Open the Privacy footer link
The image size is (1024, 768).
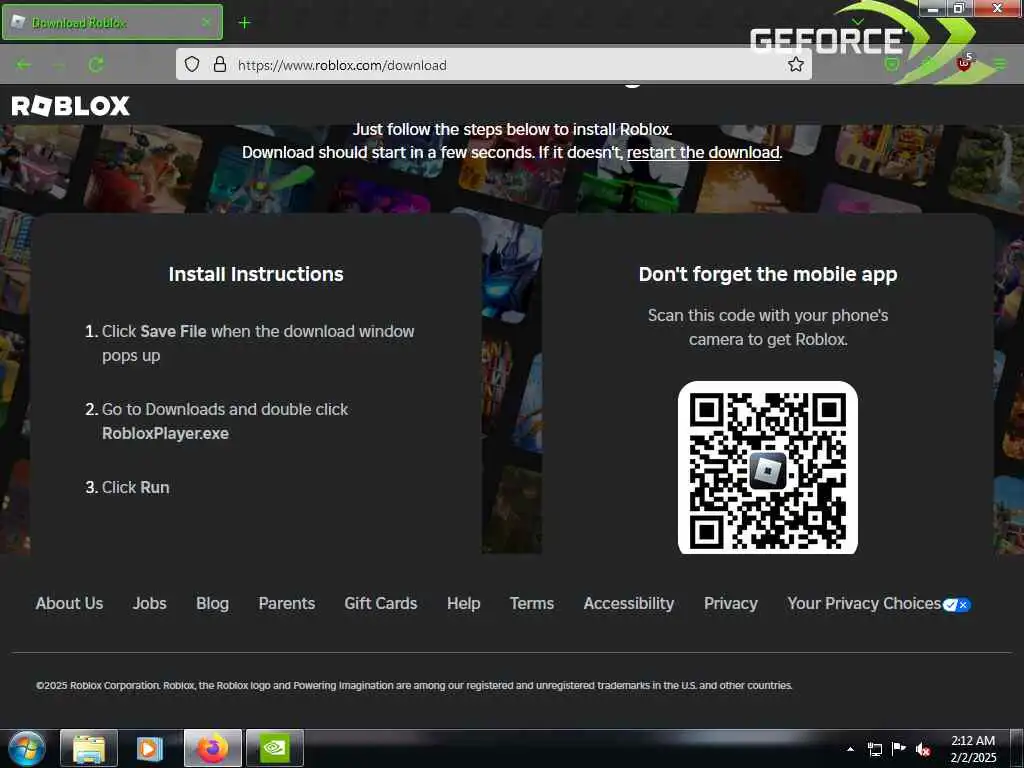coord(731,603)
